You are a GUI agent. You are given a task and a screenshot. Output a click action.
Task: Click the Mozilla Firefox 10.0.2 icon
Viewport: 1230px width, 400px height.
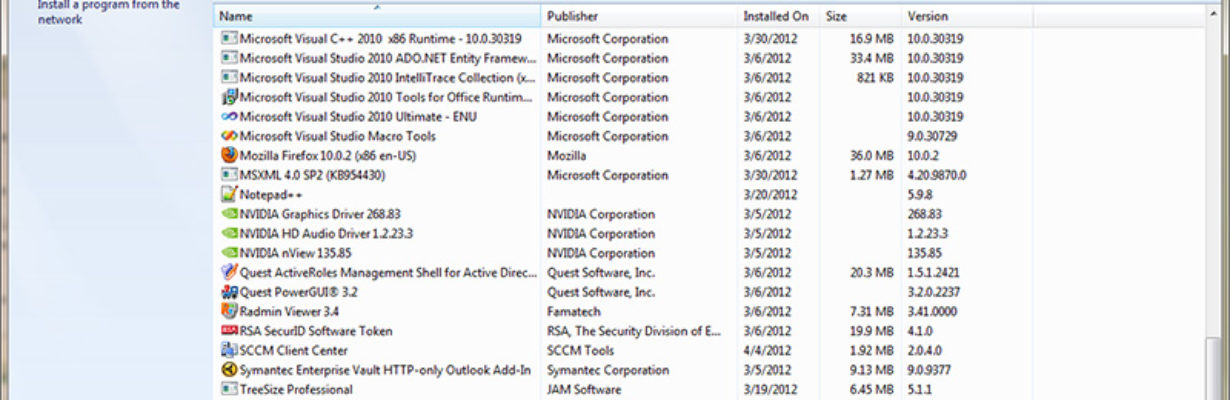pyautogui.click(x=229, y=156)
